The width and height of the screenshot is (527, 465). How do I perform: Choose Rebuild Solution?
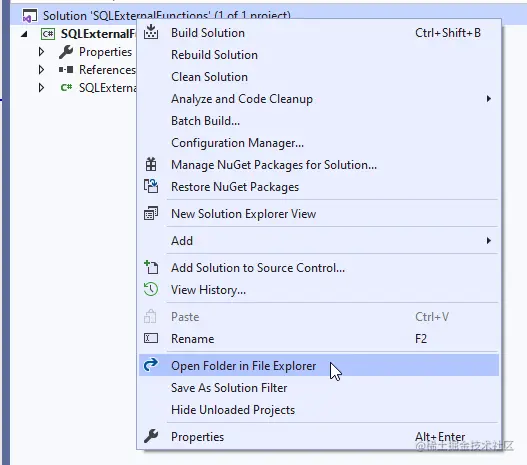[x=319, y=55]
